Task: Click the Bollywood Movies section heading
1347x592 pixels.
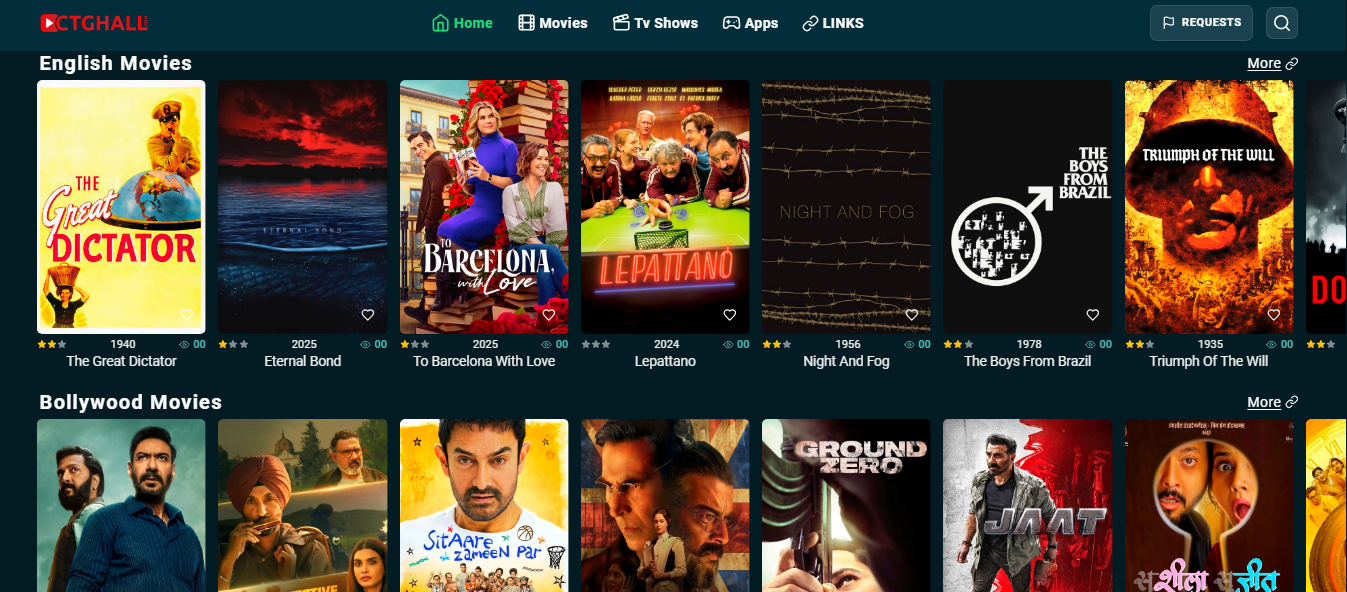Action: tap(130, 402)
